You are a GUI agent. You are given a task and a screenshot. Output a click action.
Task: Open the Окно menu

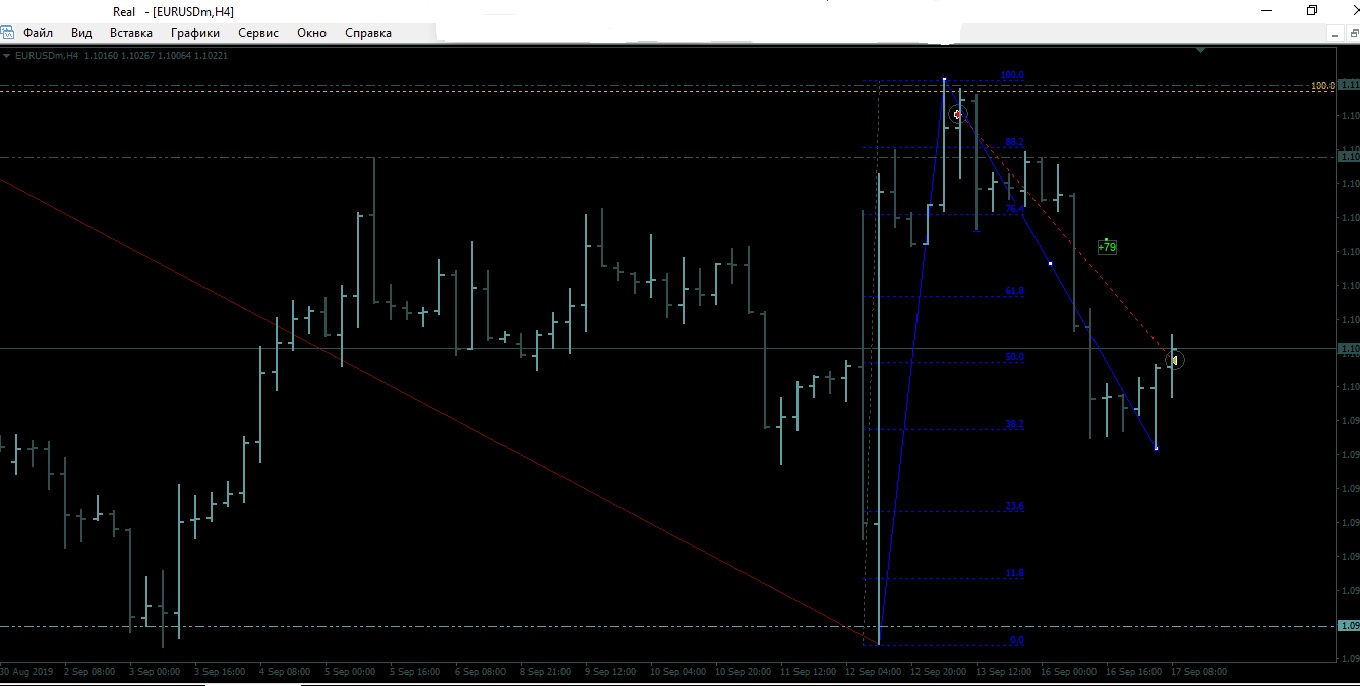pos(312,33)
